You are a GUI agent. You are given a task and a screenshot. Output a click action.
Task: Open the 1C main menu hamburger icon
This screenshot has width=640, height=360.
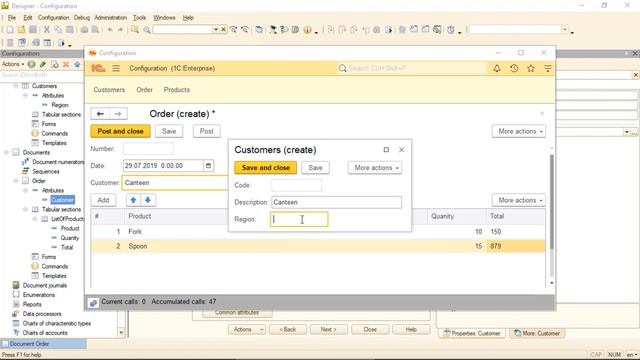click(x=116, y=68)
